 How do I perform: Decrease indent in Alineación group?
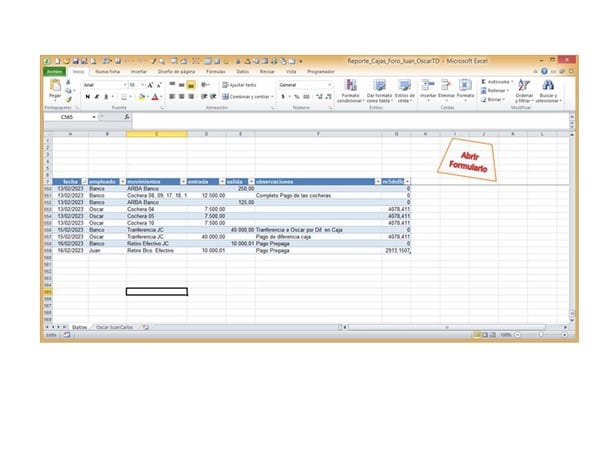[x=204, y=96]
